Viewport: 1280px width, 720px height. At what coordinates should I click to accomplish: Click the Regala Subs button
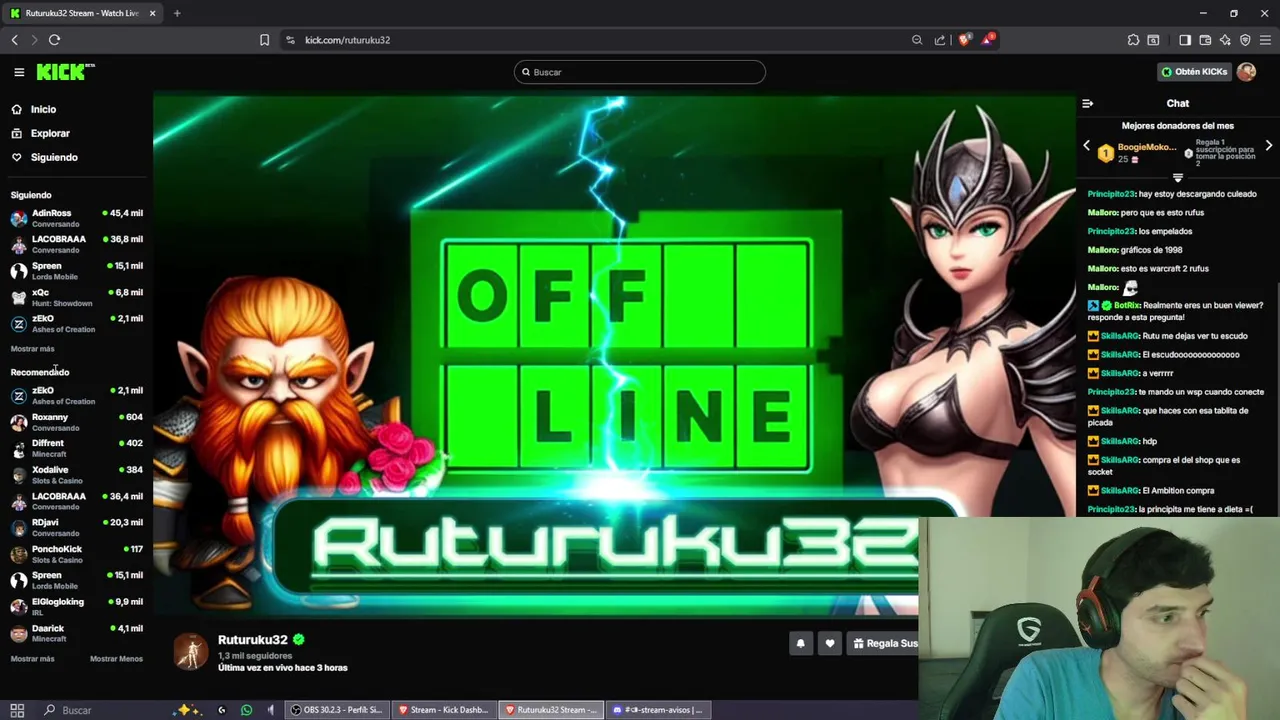[x=884, y=643]
